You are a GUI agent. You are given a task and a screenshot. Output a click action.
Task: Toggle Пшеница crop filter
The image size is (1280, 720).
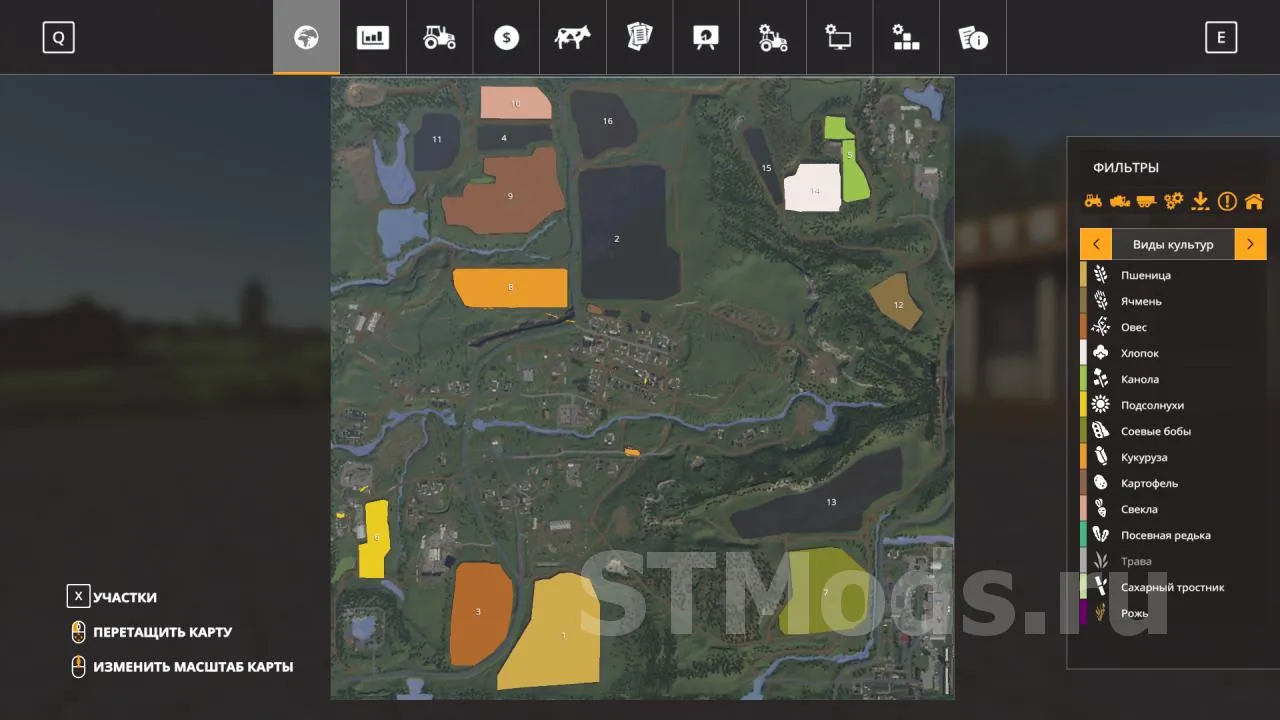[x=1173, y=275]
